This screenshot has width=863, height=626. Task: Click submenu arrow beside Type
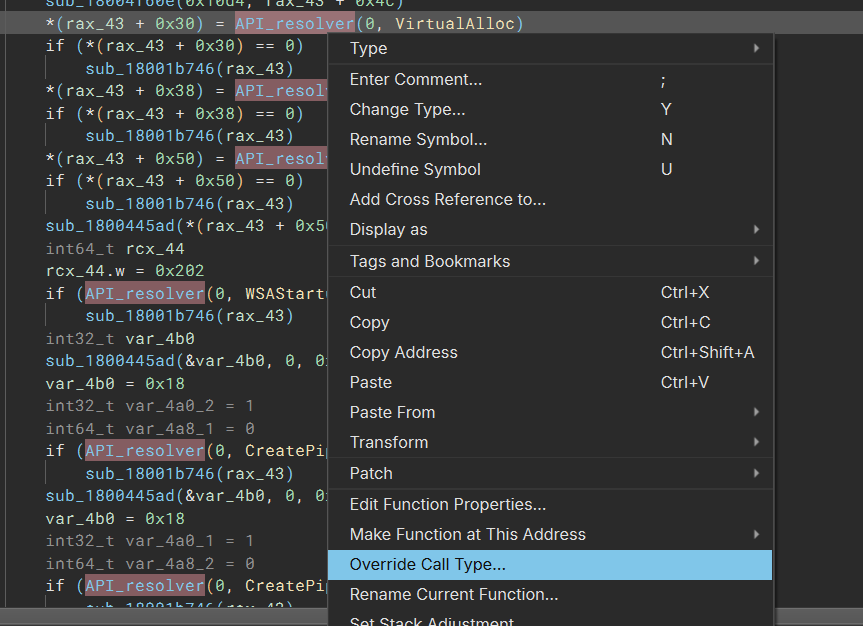pos(757,48)
